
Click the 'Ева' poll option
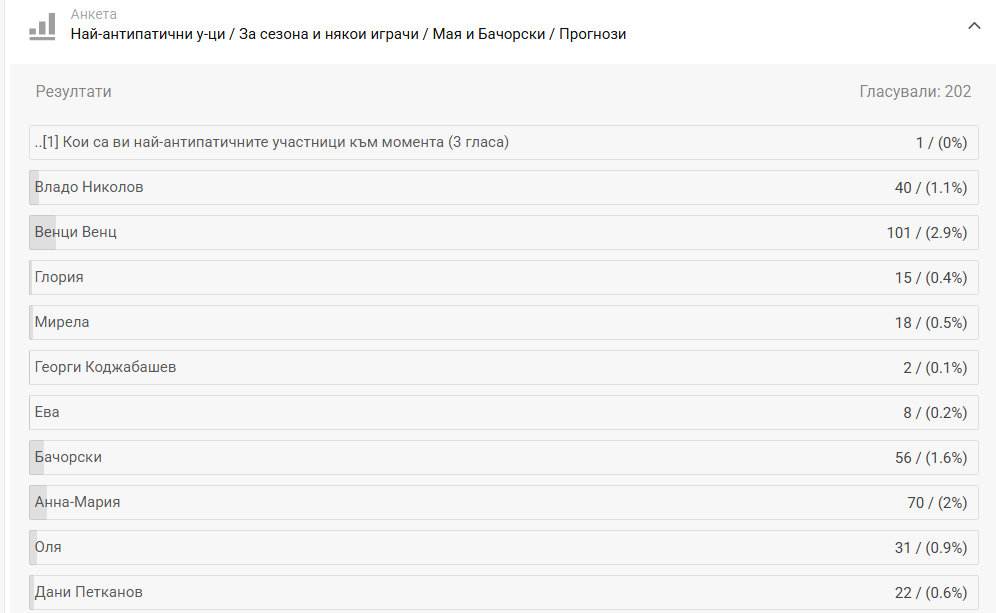(x=47, y=412)
